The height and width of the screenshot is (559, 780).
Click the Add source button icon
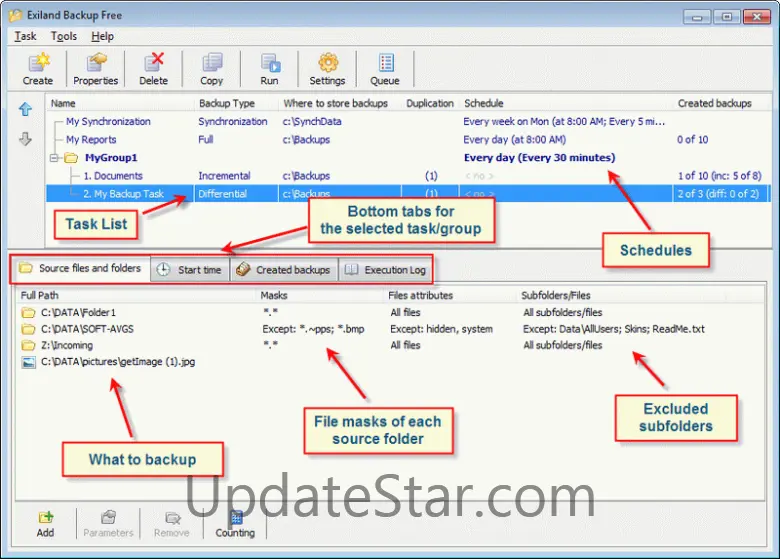coord(45,517)
